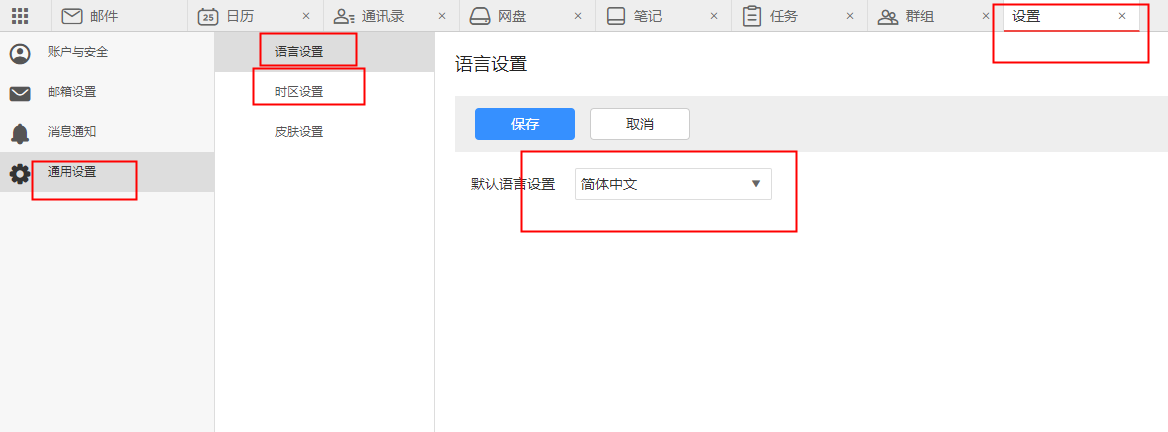
Task: Open 账户与安全 in the sidebar
Action: pyautogui.click(x=77, y=52)
